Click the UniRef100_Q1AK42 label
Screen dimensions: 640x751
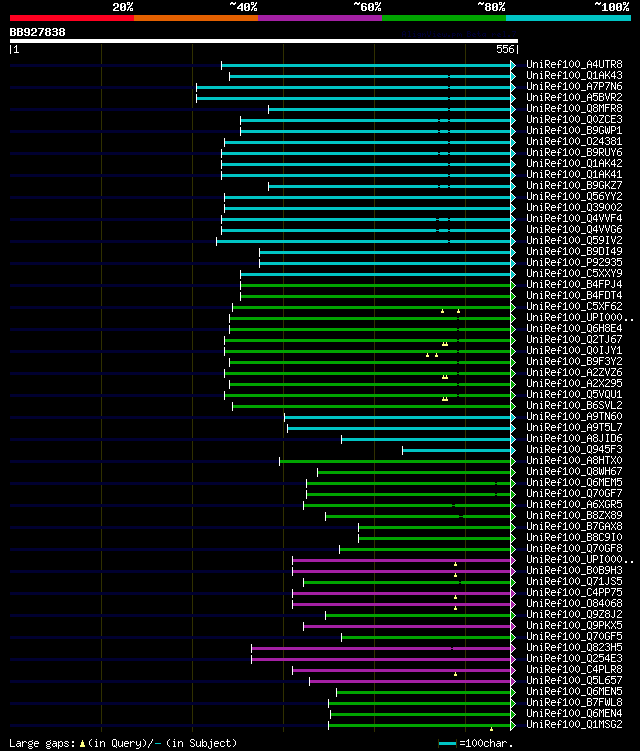tap(574, 163)
